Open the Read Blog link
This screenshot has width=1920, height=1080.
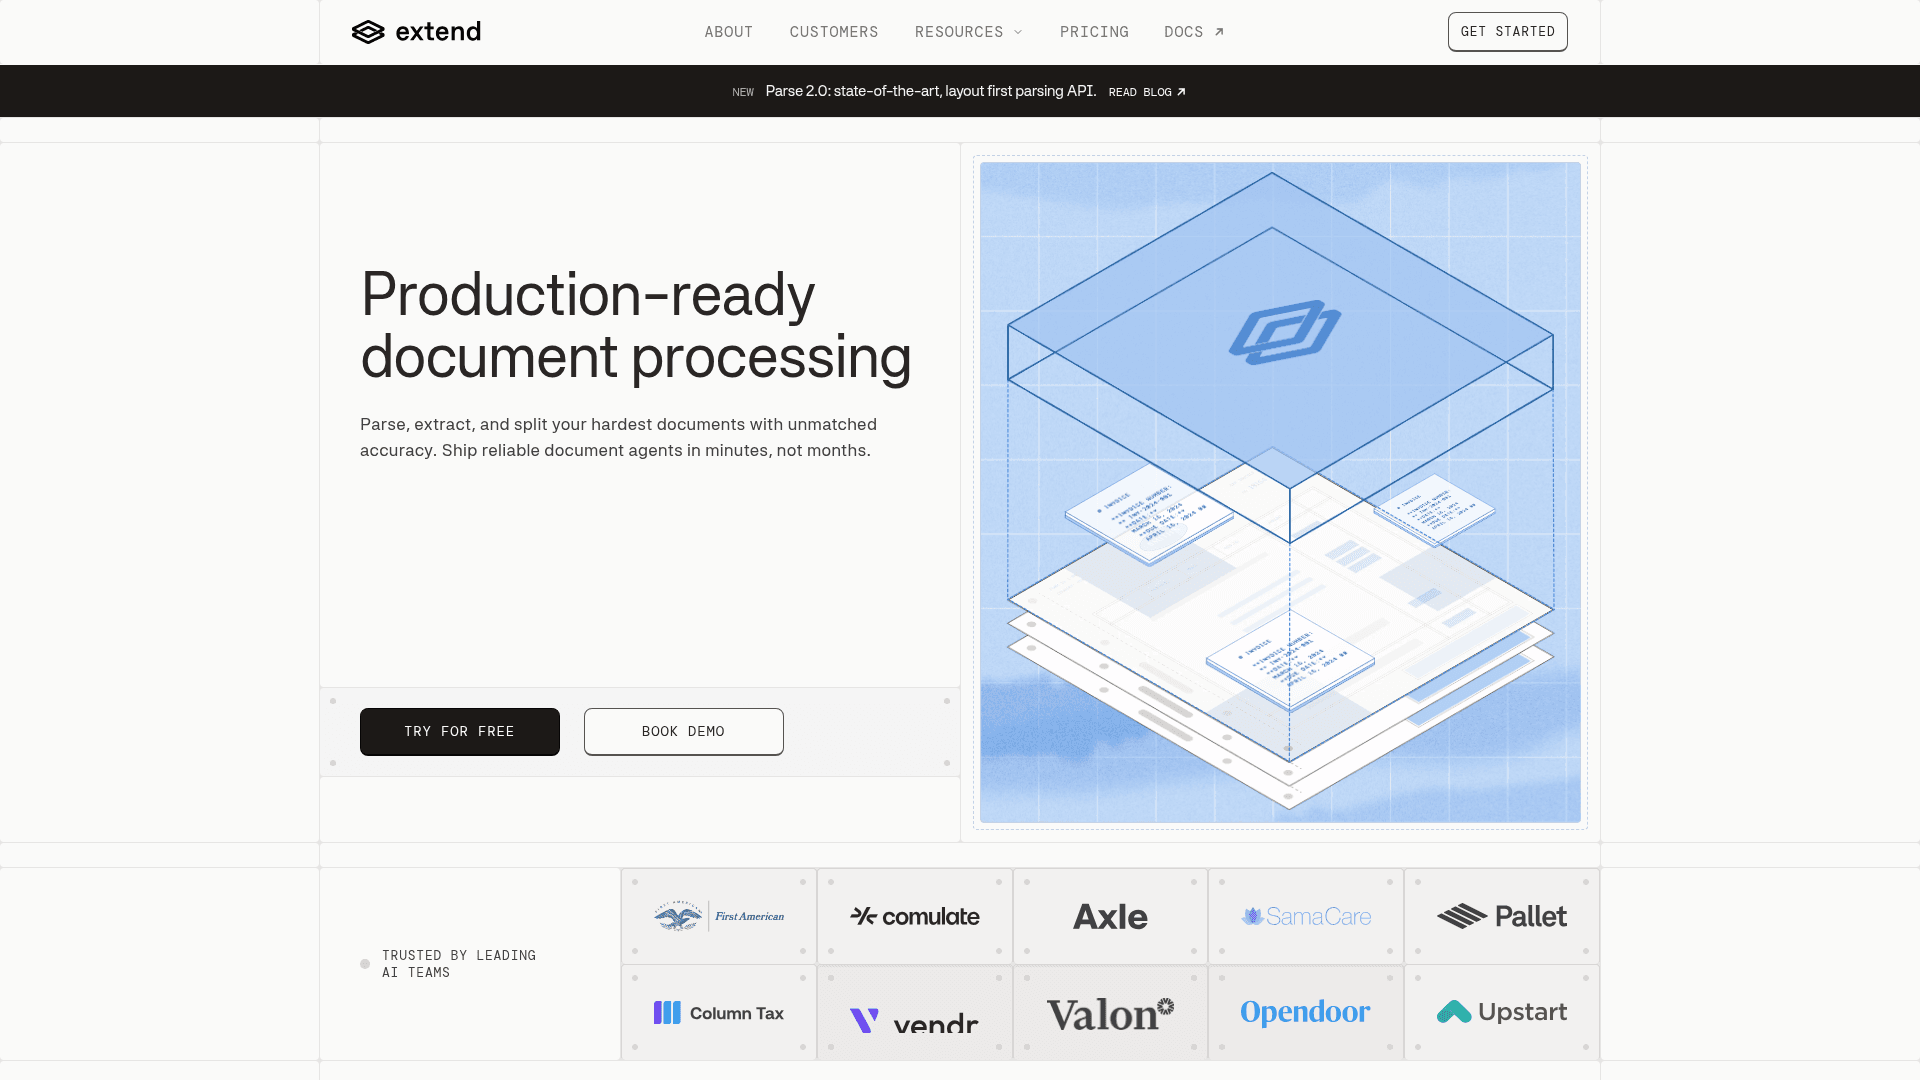click(x=1147, y=92)
